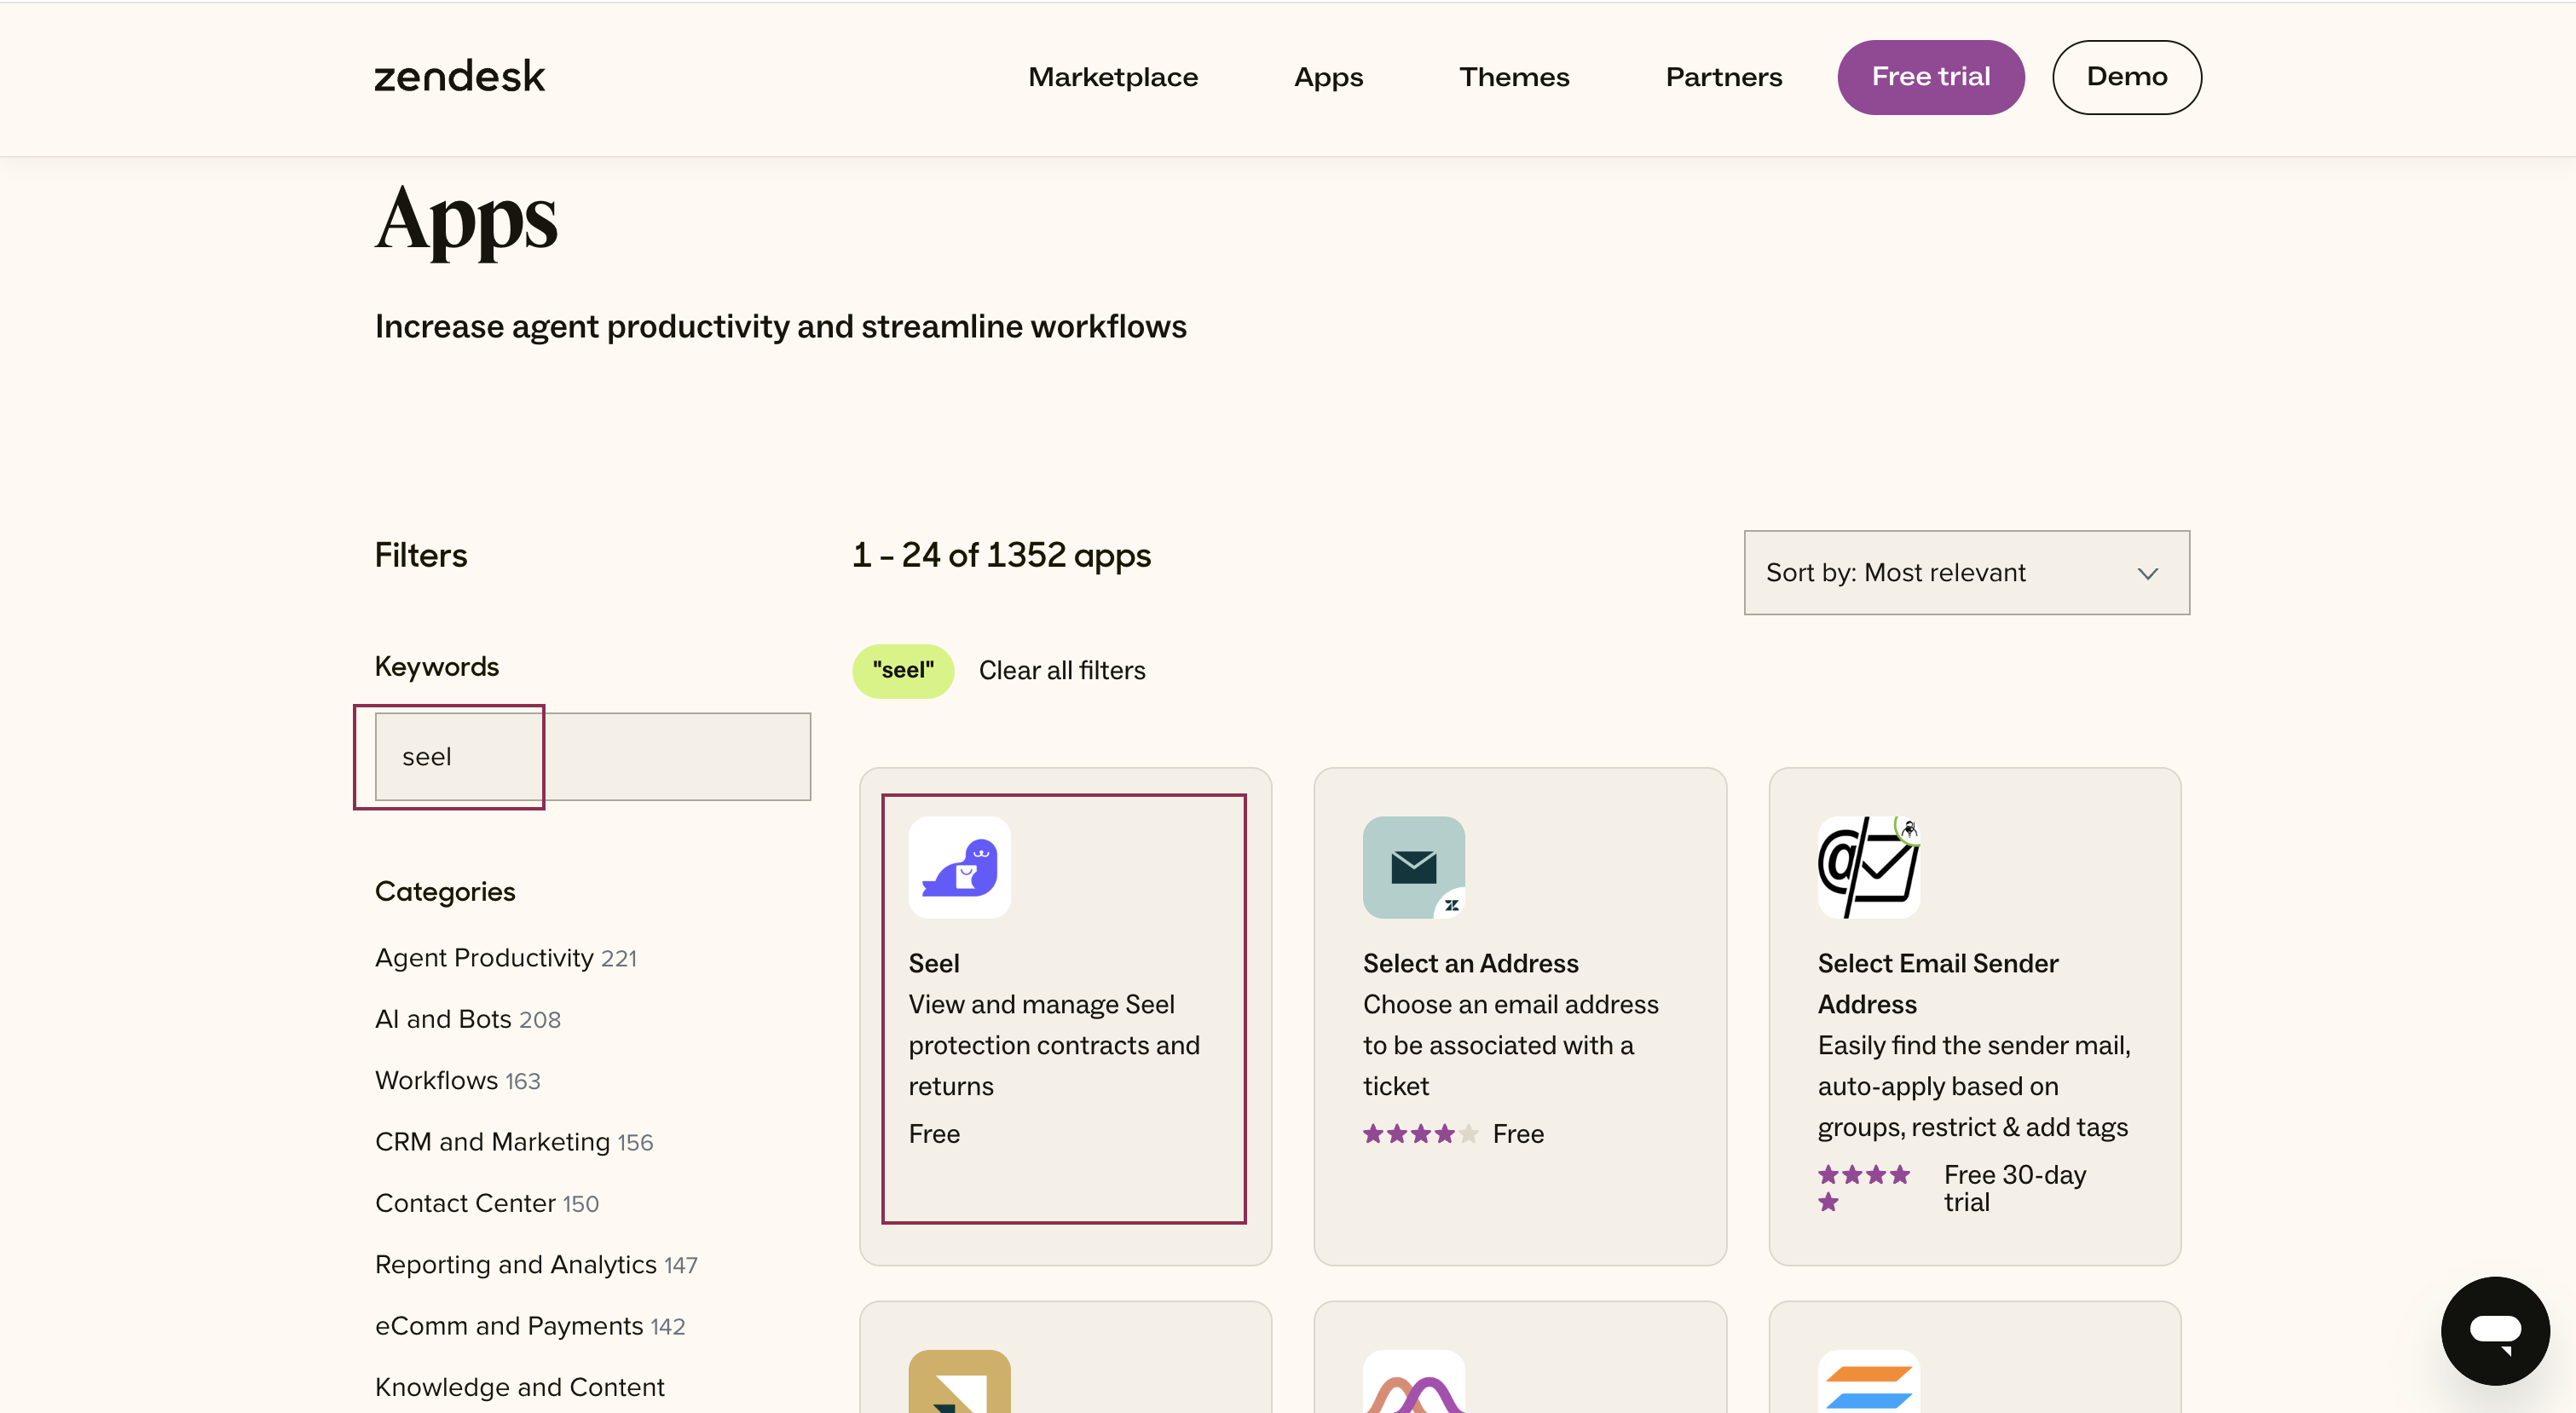Click the Demo button

pos(2126,77)
